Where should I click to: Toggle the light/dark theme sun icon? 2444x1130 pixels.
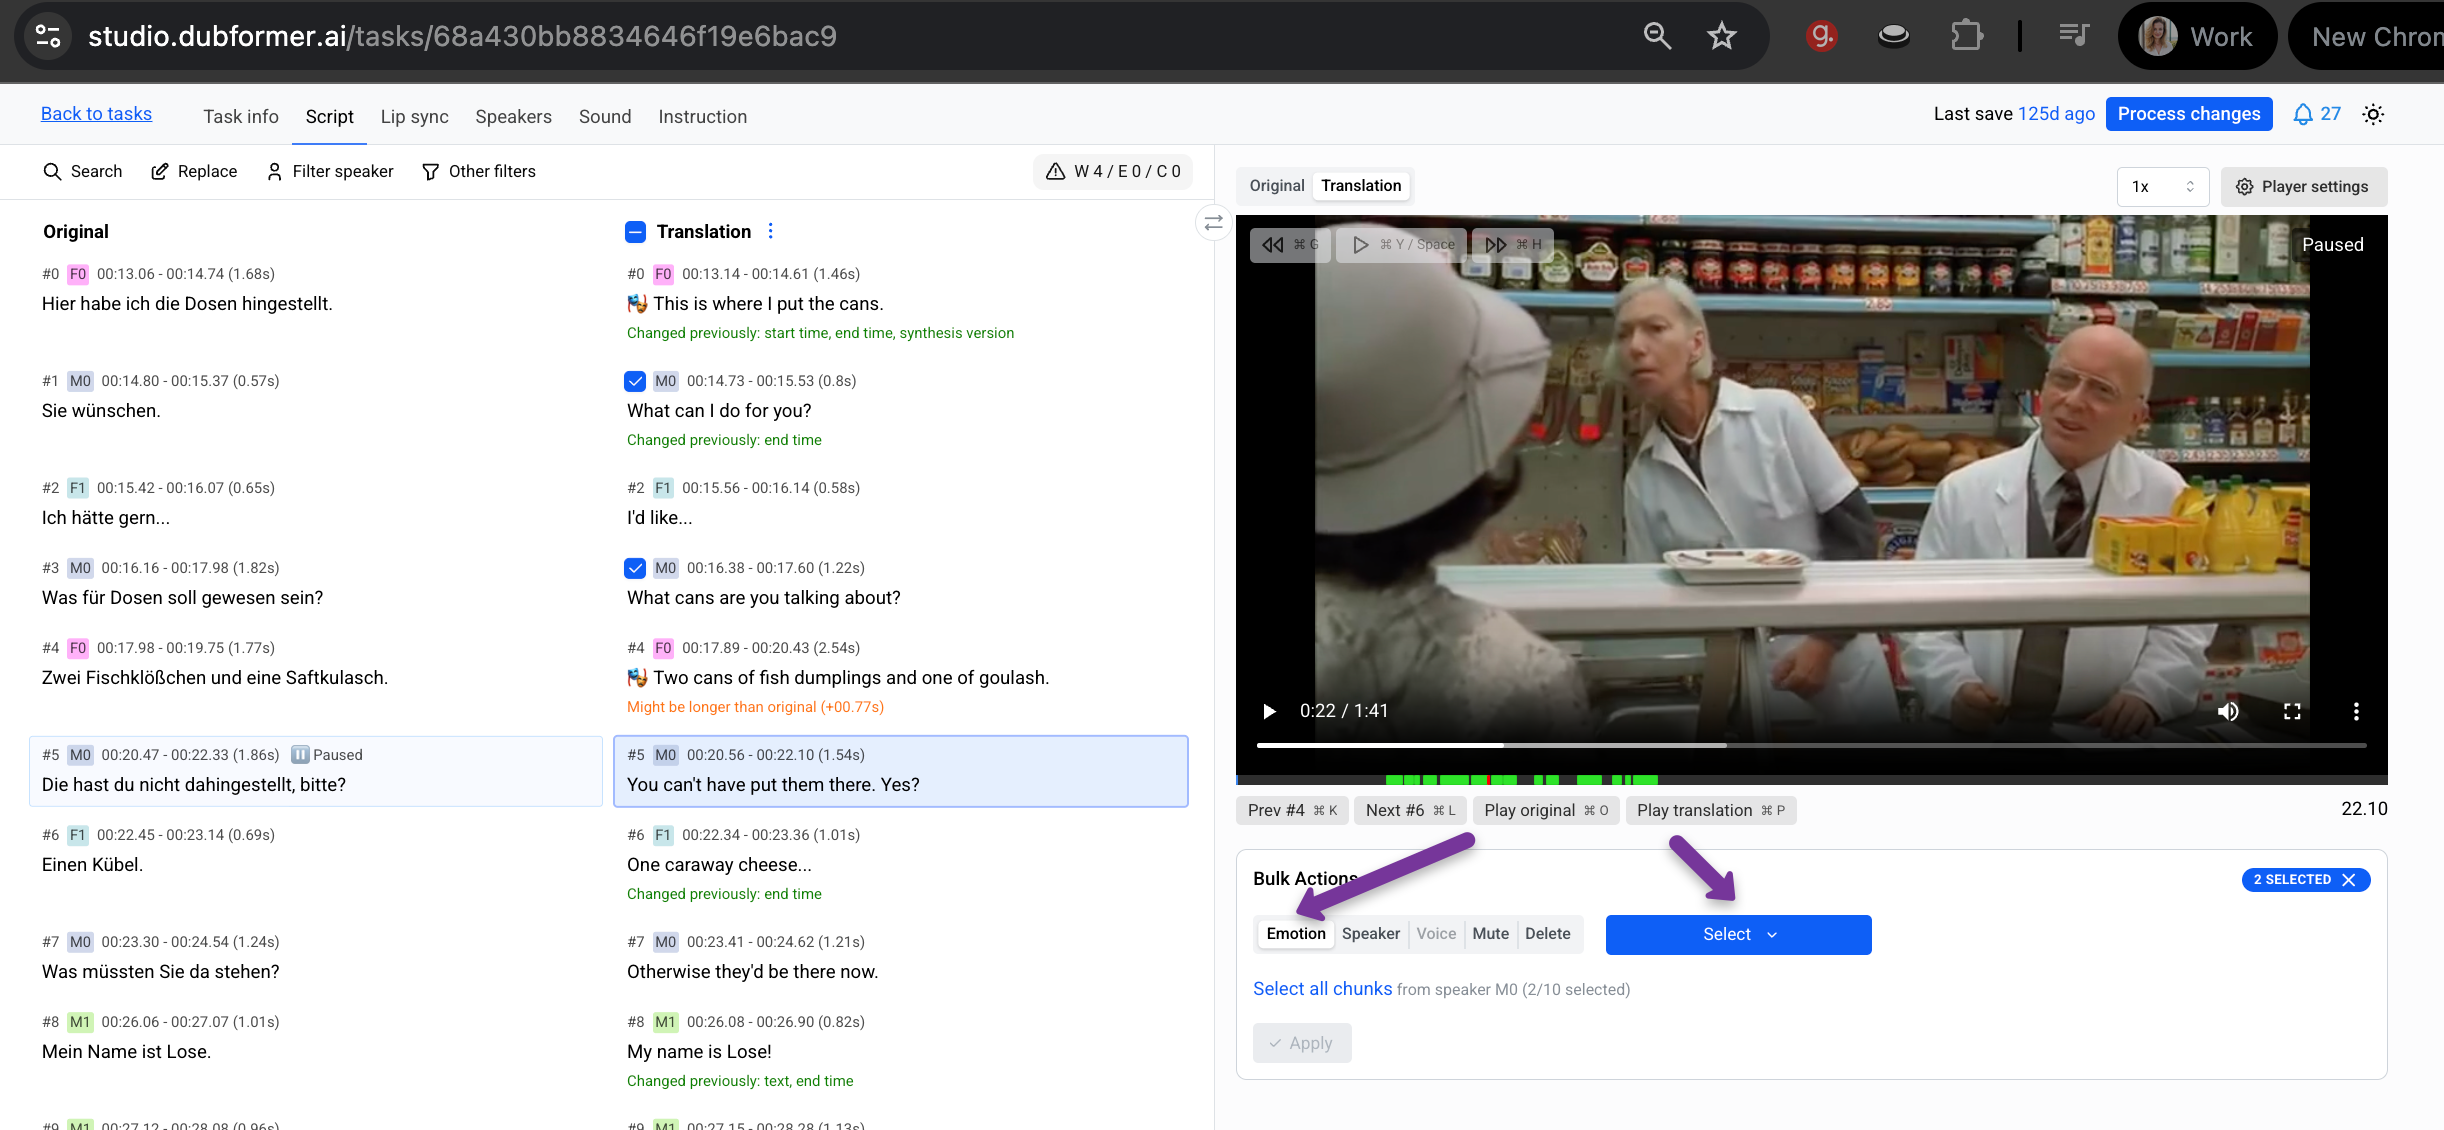click(x=2373, y=114)
